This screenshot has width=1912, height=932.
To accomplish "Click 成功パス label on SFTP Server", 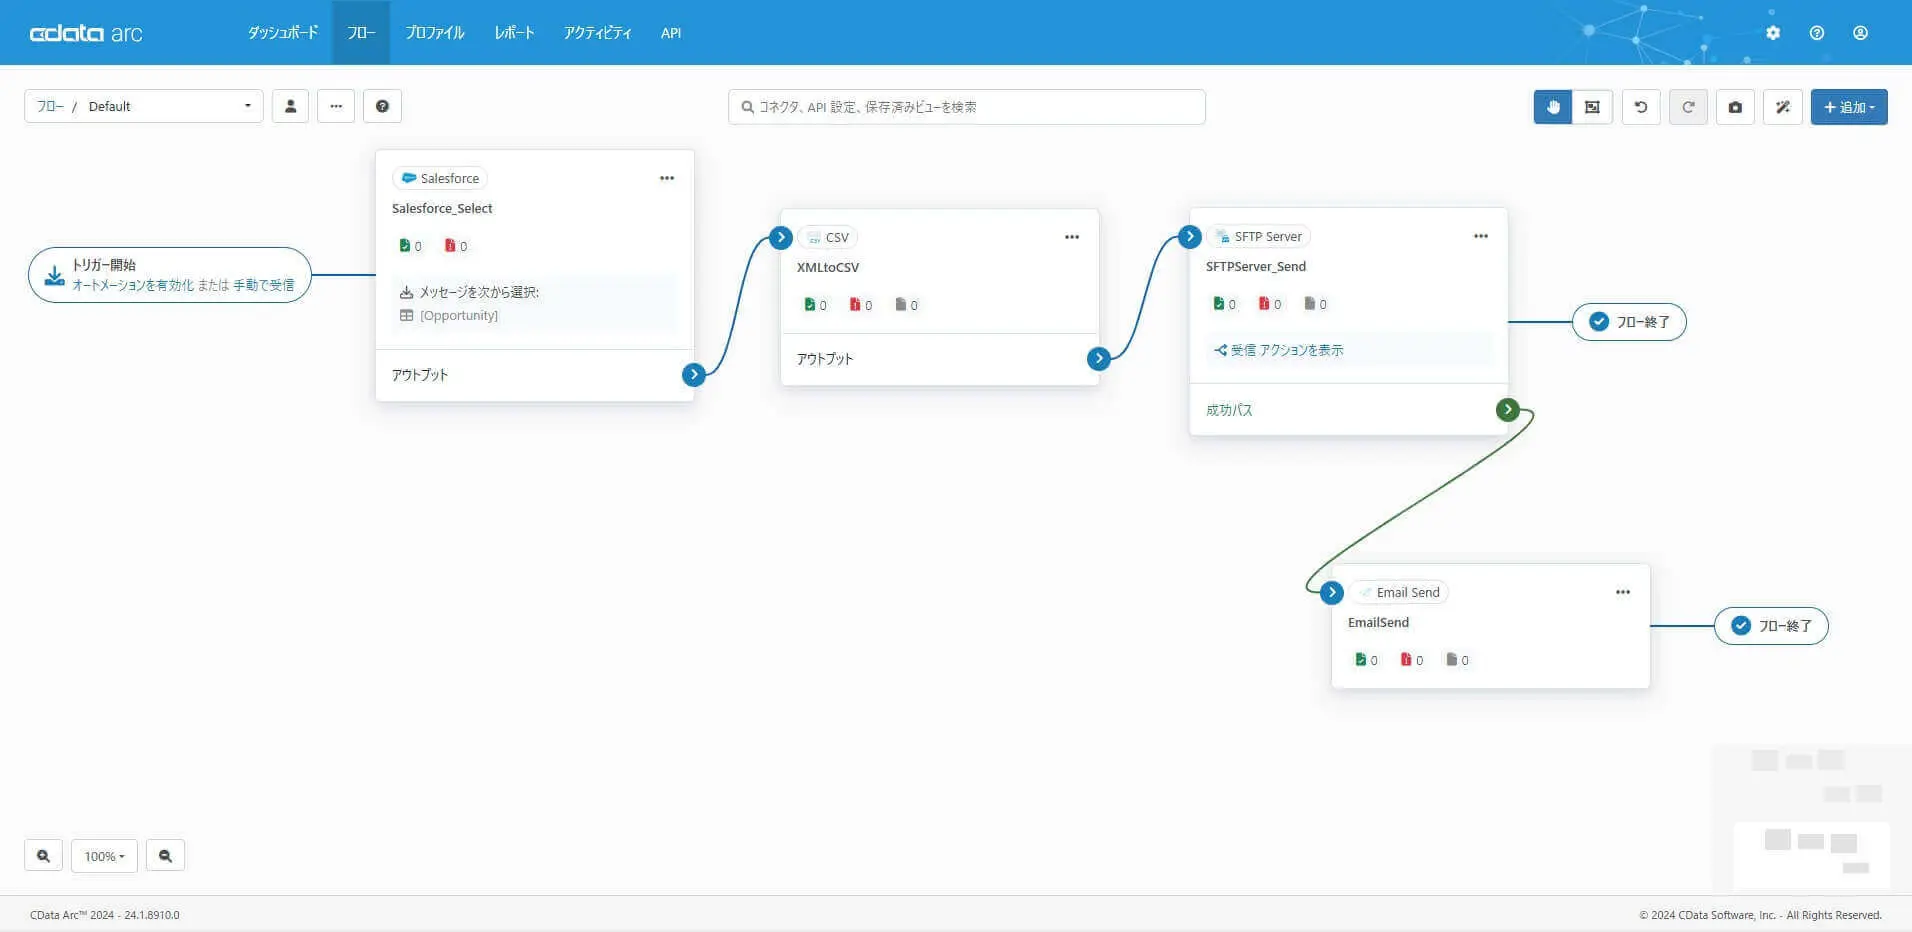I will click(x=1229, y=410).
